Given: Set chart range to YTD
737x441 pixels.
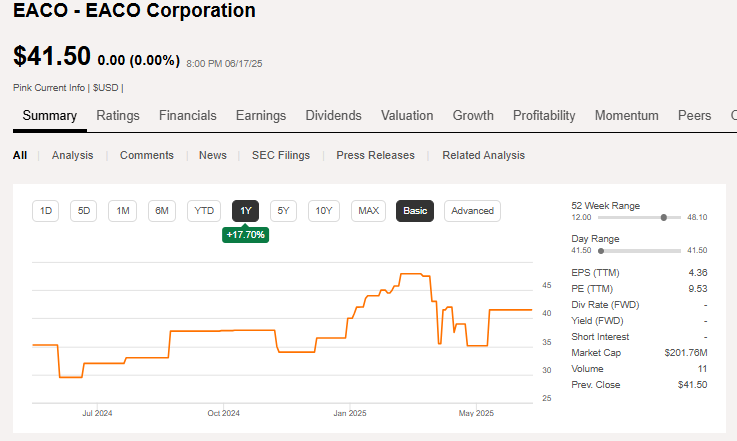Looking at the screenshot, I should [204, 211].
